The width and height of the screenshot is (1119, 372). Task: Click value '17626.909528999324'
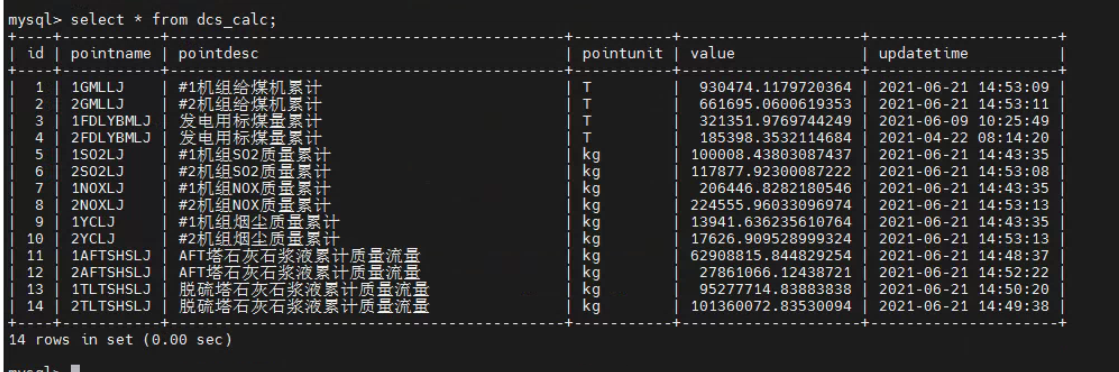pyautogui.click(x=771, y=238)
